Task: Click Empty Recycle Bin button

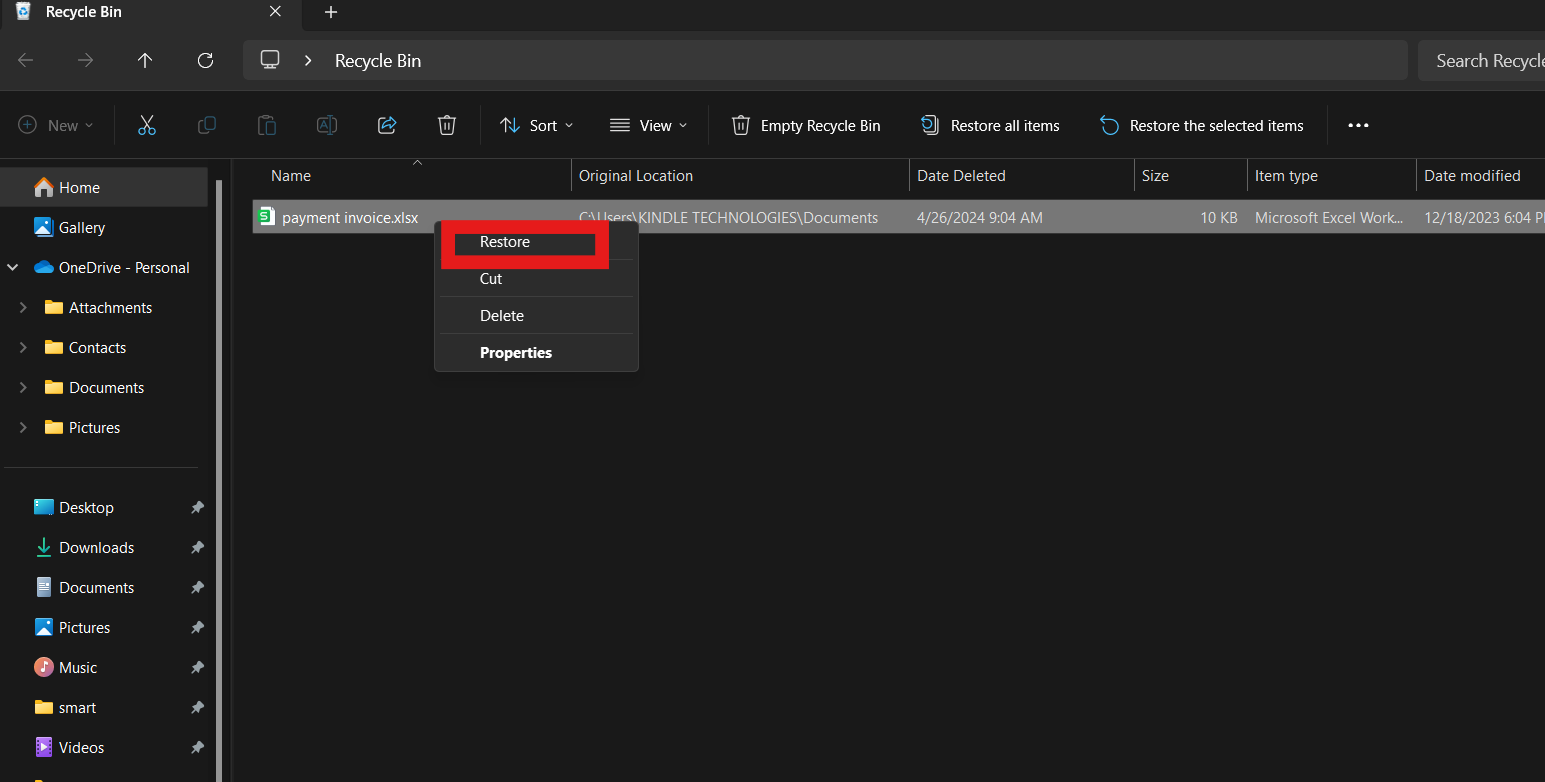Action: (806, 125)
